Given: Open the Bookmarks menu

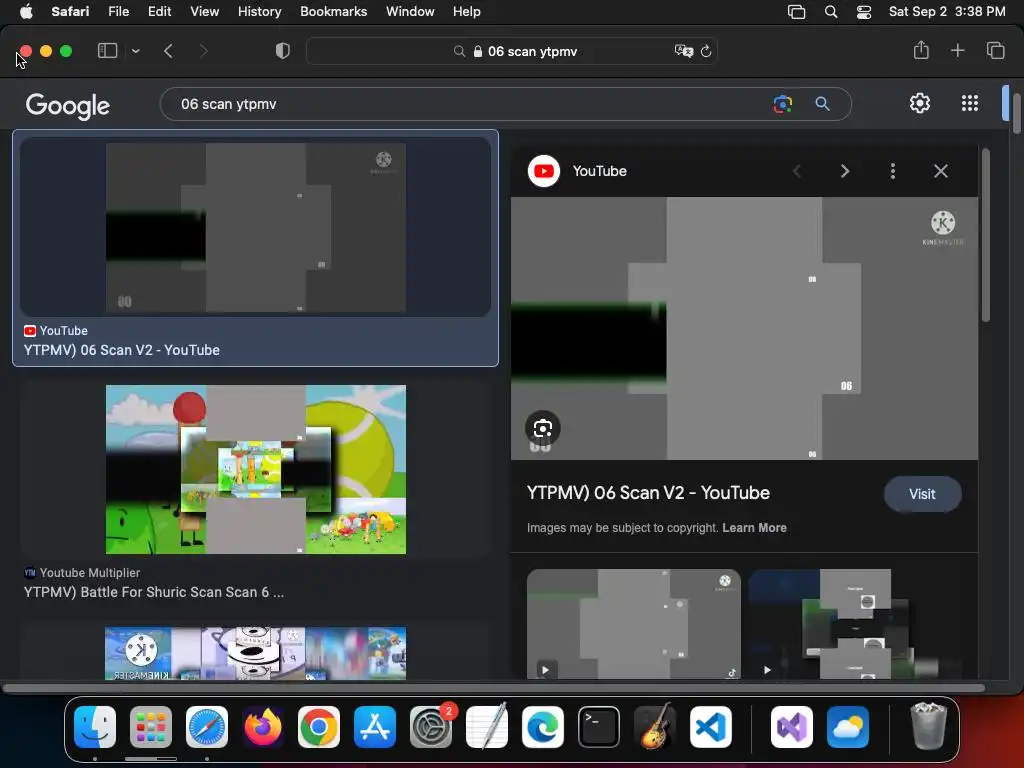Looking at the screenshot, I should pyautogui.click(x=333, y=11).
